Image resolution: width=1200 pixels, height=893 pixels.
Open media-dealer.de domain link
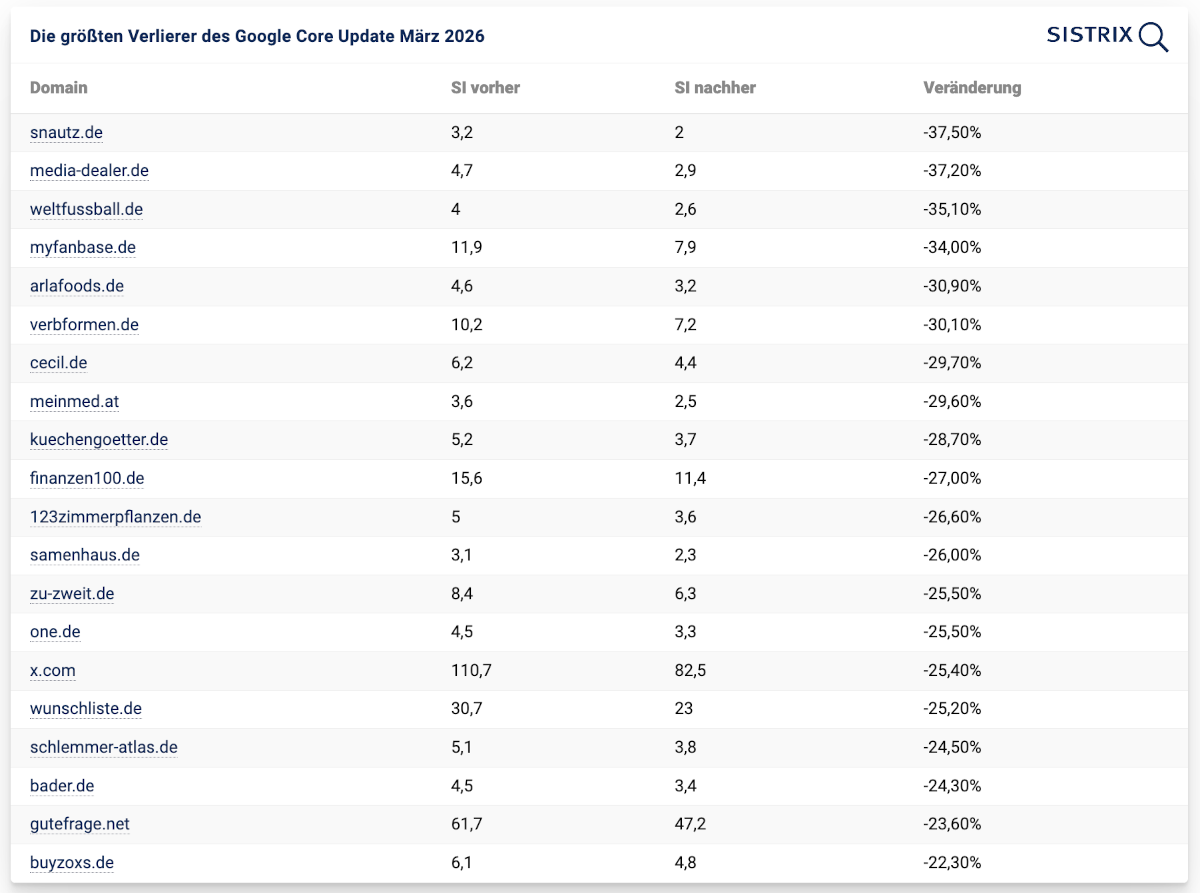[x=89, y=171]
